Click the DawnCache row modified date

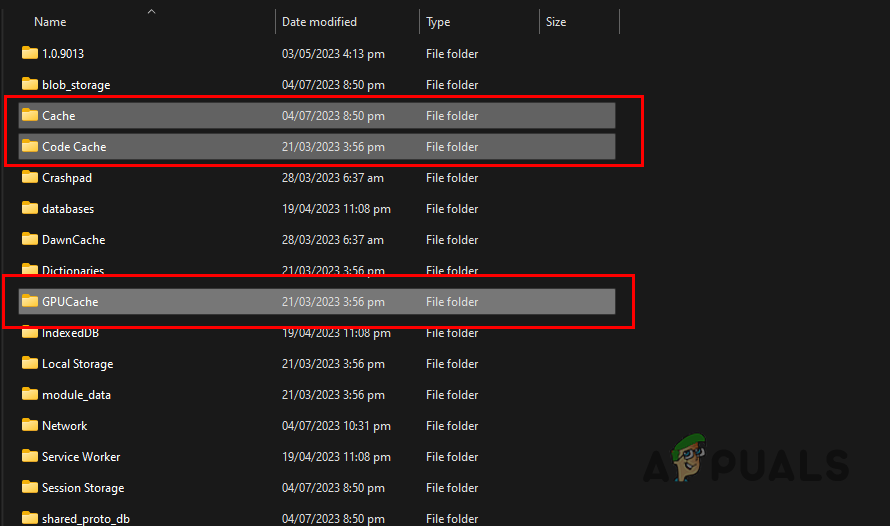333,239
